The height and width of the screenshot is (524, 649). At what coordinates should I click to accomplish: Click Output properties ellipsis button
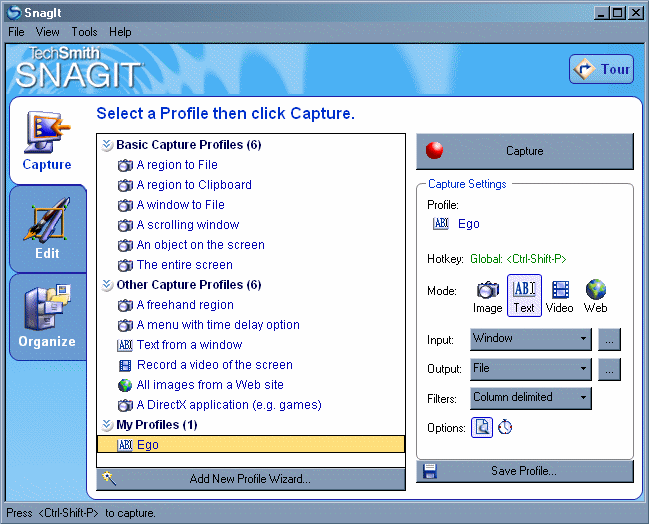point(609,369)
